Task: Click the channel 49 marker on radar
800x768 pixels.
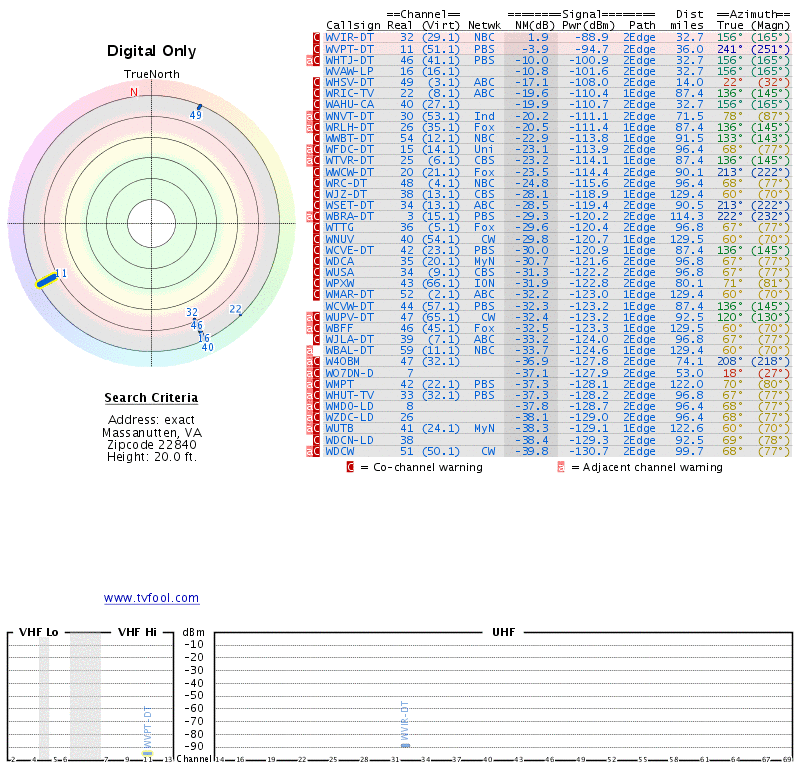Action: [198, 107]
